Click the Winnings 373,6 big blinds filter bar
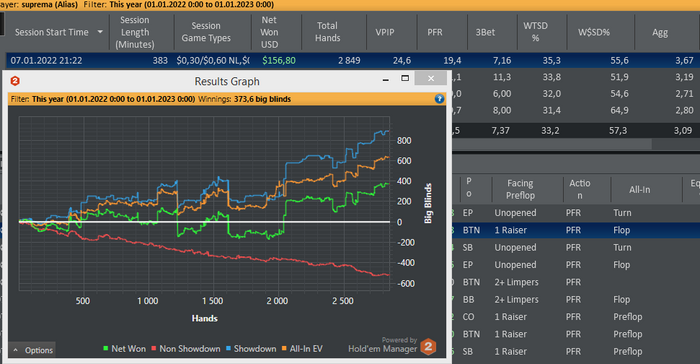Screen dimensions: 700x364 click(227, 99)
